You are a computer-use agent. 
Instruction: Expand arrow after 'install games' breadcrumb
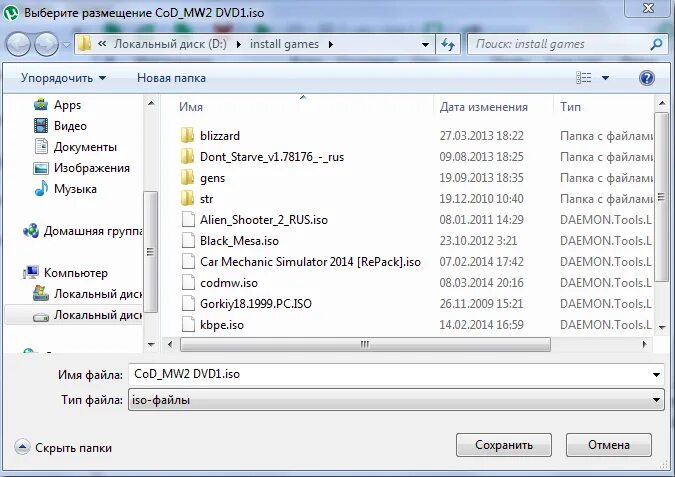[331, 44]
